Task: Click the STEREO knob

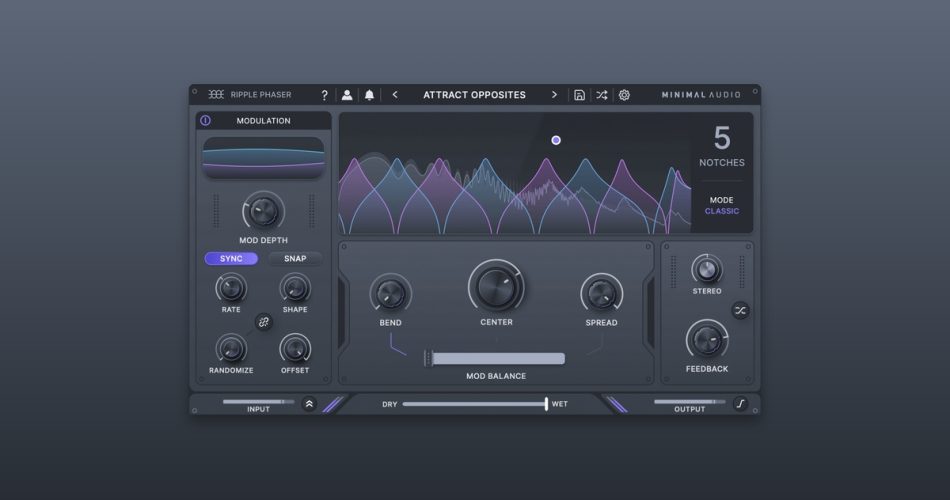Action: [707, 270]
